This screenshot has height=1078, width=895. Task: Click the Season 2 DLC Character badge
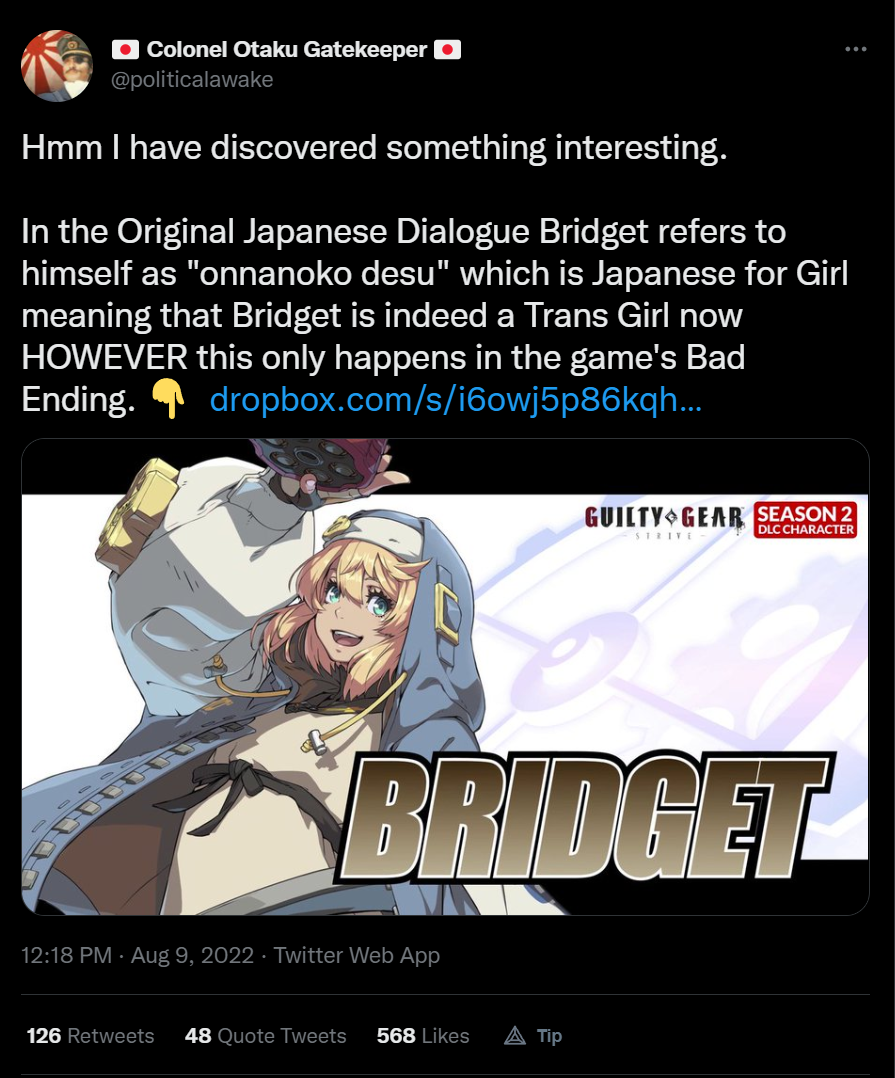pyautogui.click(x=805, y=520)
